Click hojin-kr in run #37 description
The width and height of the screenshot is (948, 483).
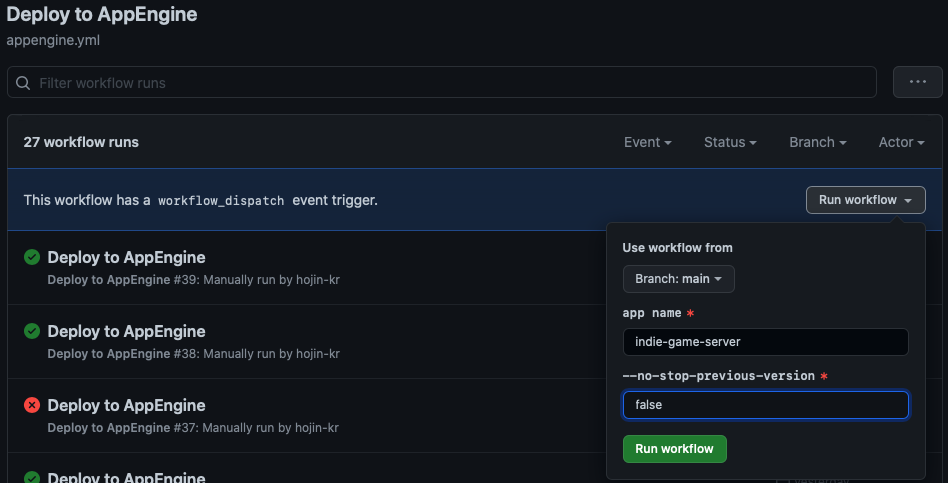pyautogui.click(x=317, y=427)
